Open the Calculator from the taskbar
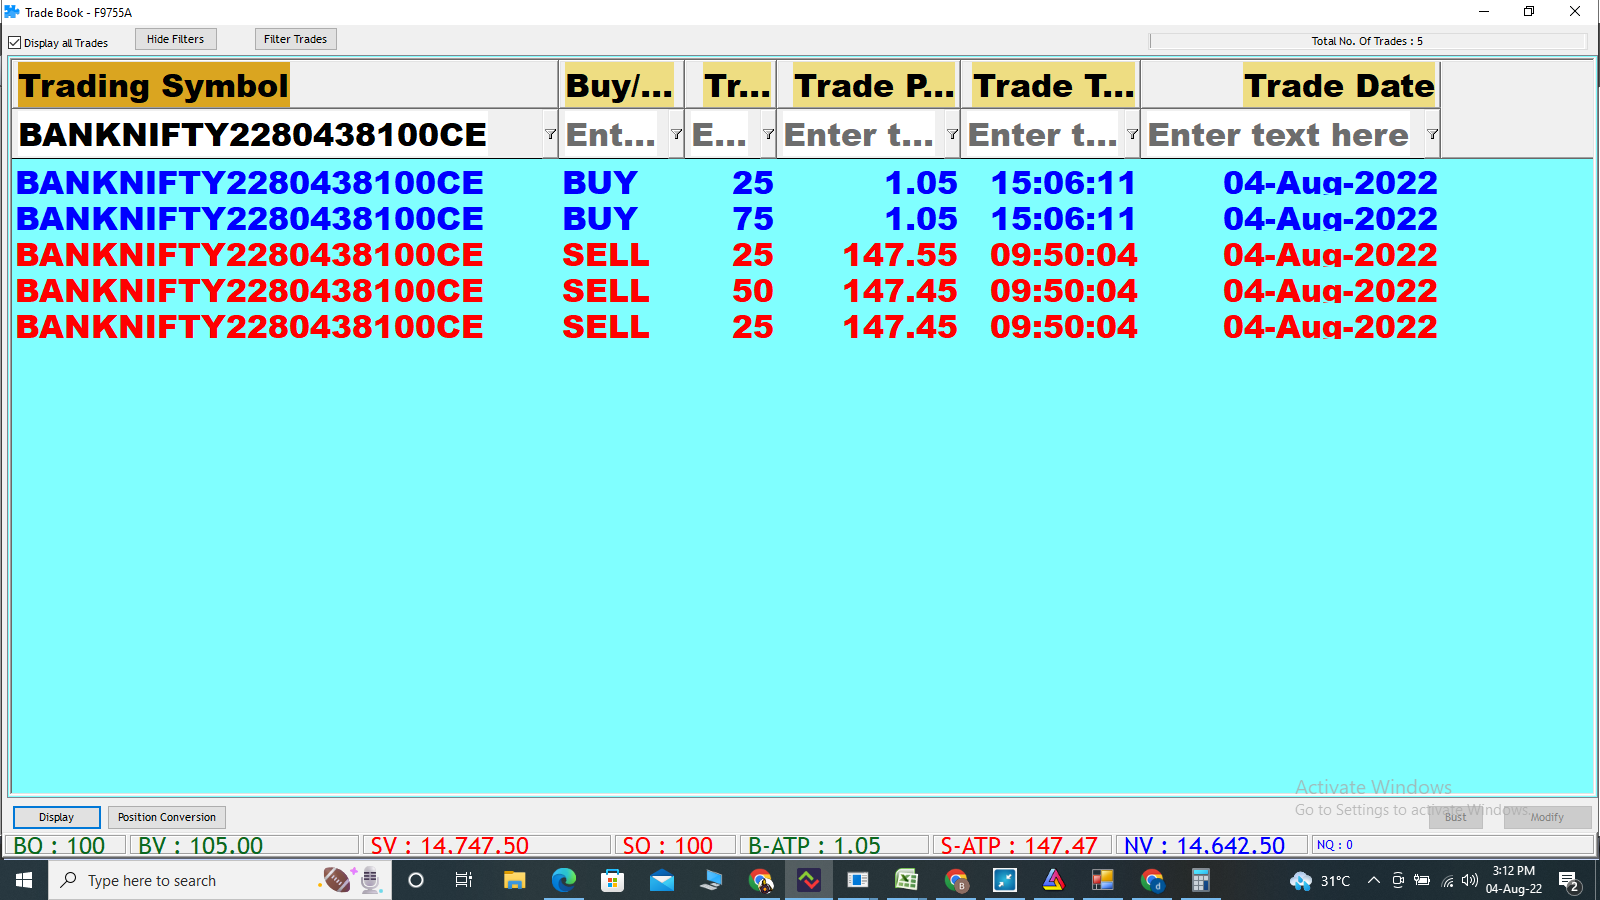This screenshot has height=900, width=1600. (1200, 880)
